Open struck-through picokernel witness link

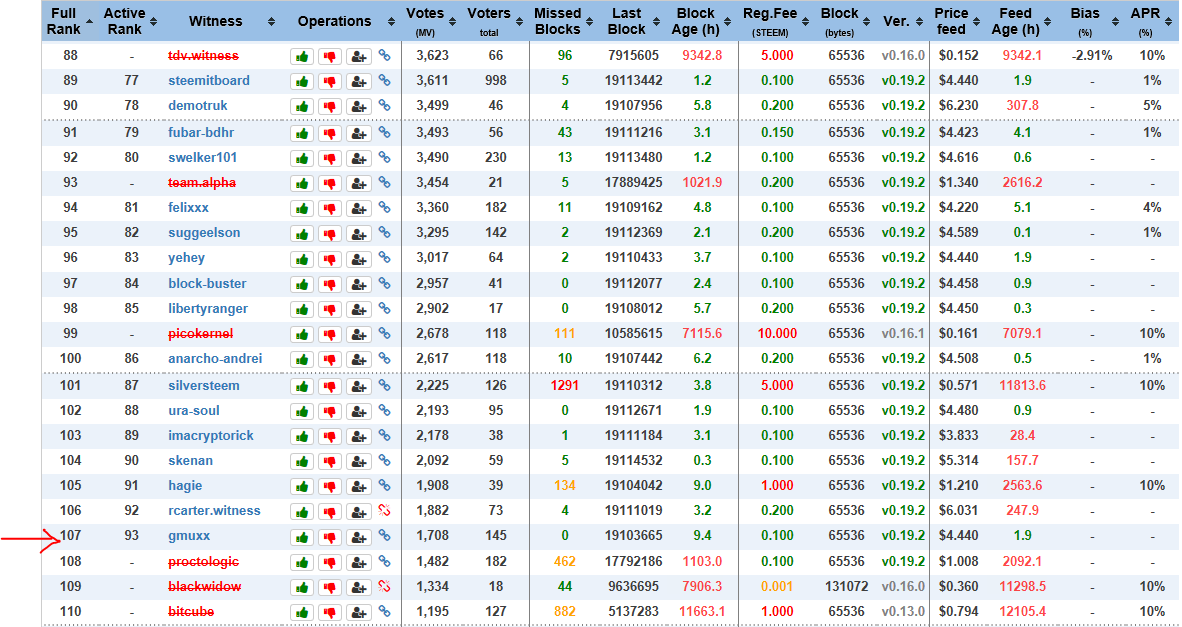click(200, 334)
